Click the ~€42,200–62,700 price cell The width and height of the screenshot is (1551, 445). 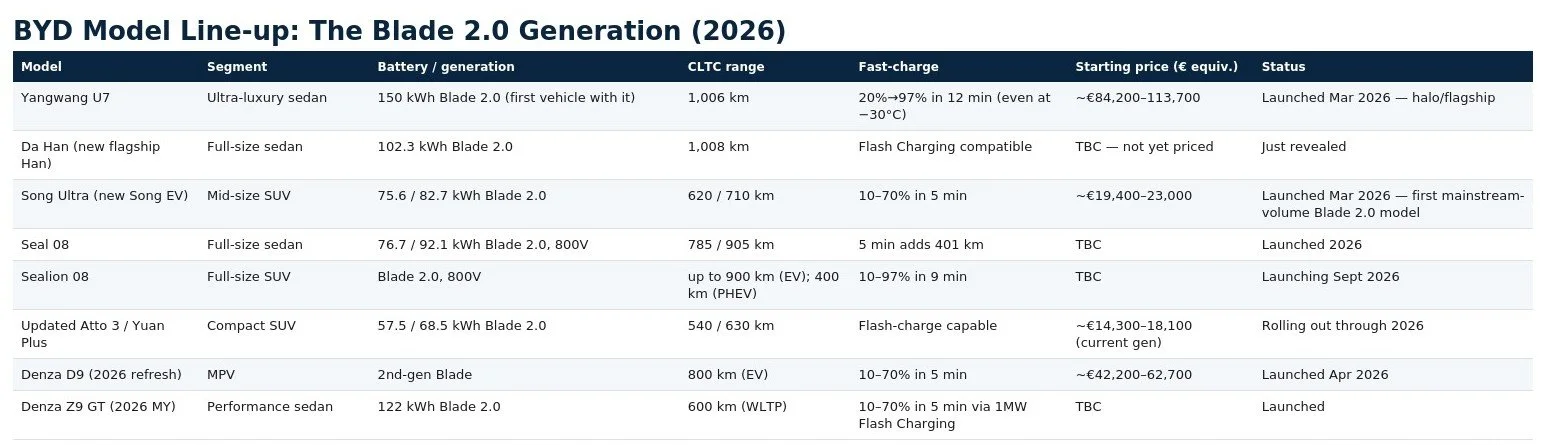tap(1133, 375)
